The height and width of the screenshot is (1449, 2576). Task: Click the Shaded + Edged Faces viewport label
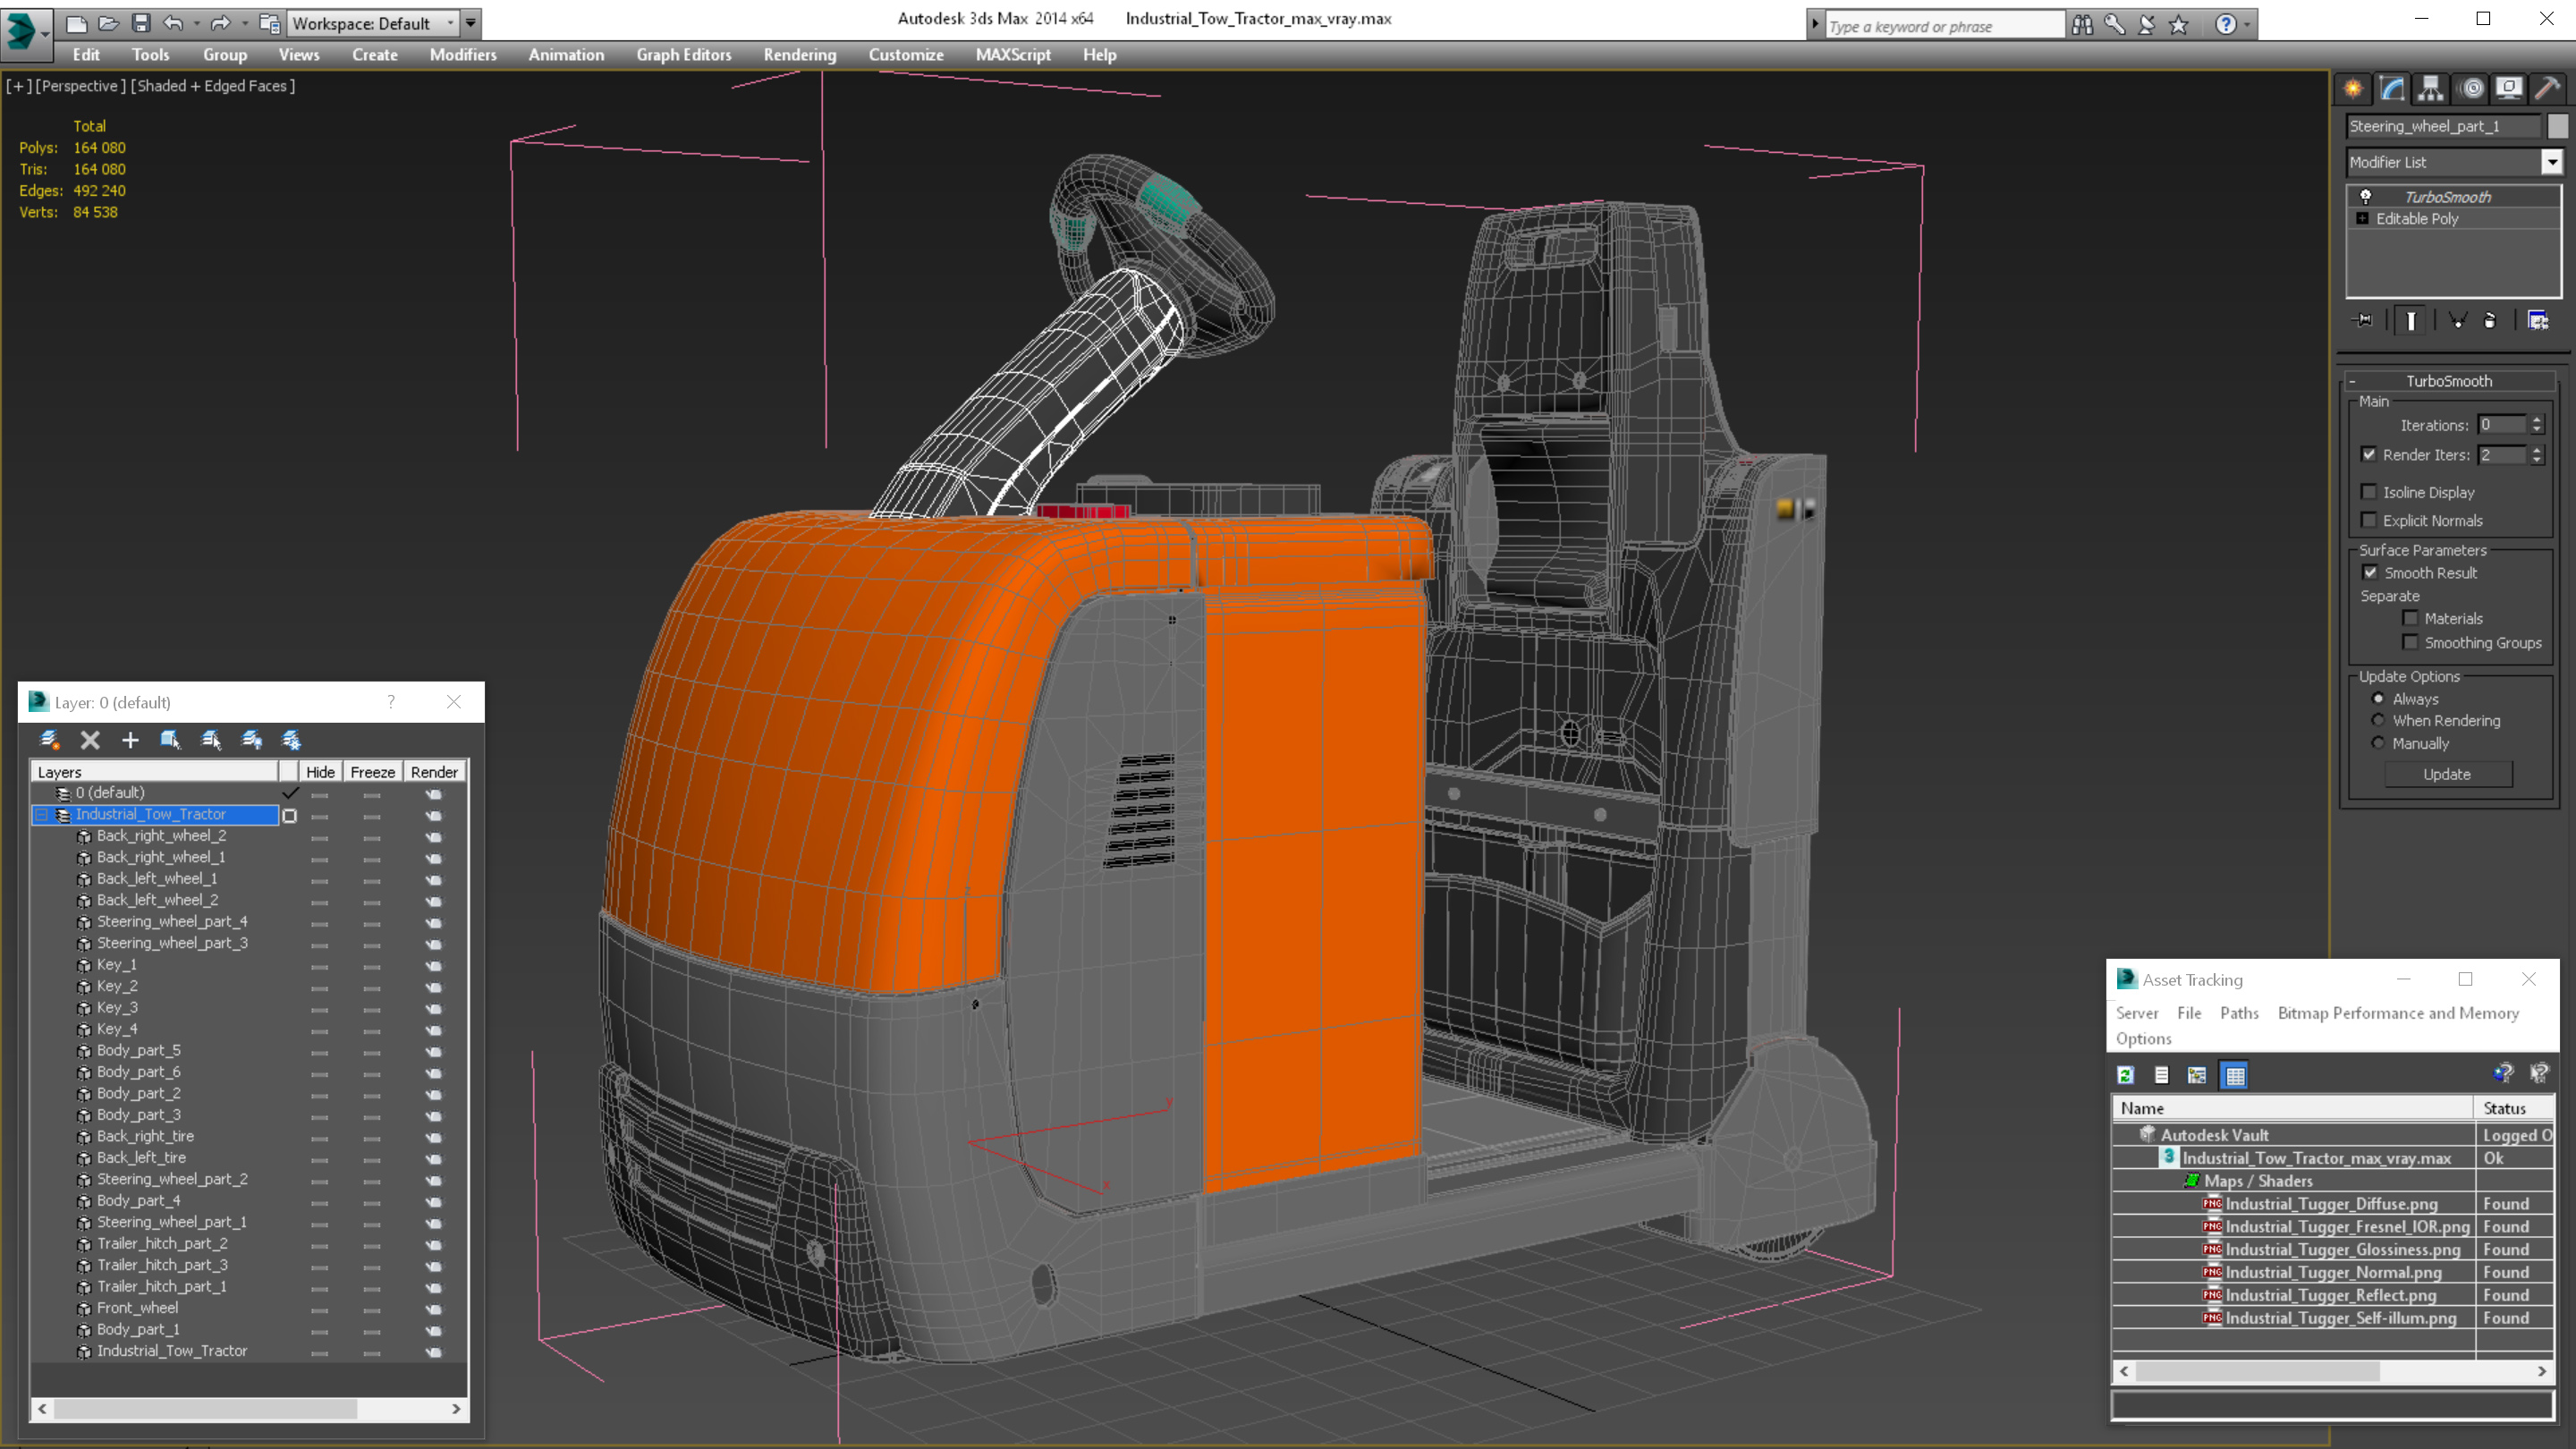(x=212, y=86)
